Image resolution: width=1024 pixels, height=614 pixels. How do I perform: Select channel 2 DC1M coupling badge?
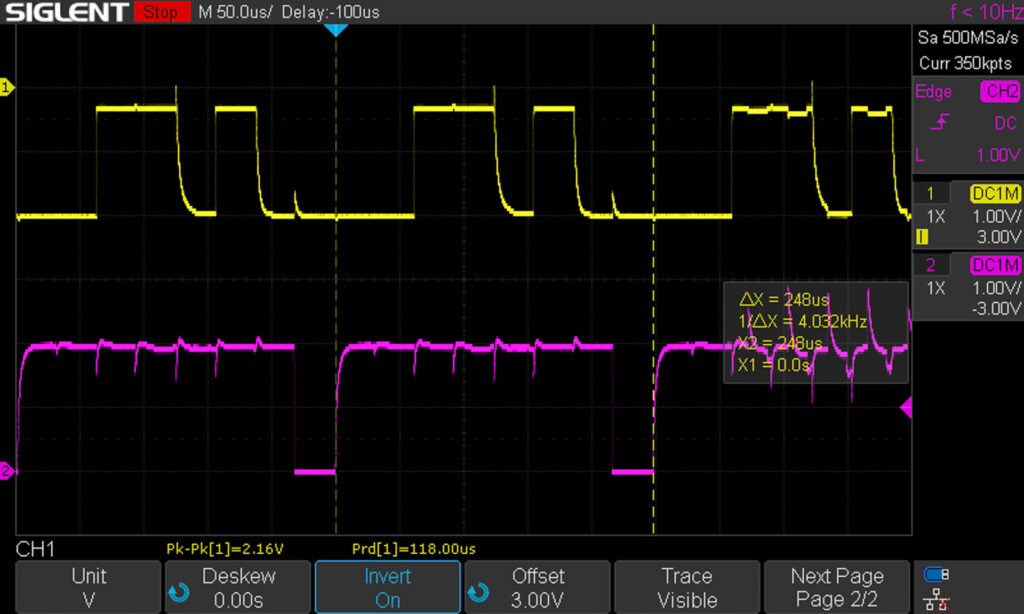tap(995, 265)
